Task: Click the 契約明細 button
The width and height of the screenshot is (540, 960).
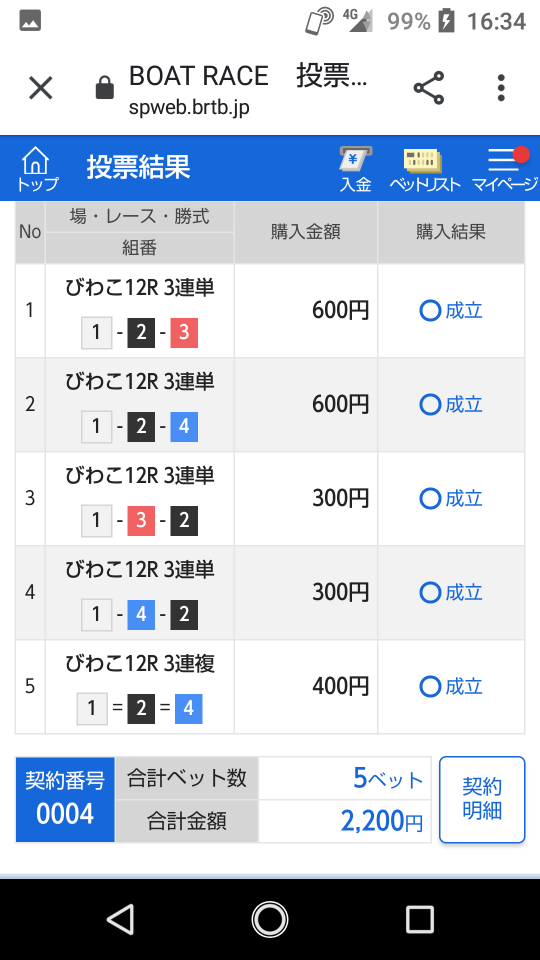Action: click(x=482, y=799)
